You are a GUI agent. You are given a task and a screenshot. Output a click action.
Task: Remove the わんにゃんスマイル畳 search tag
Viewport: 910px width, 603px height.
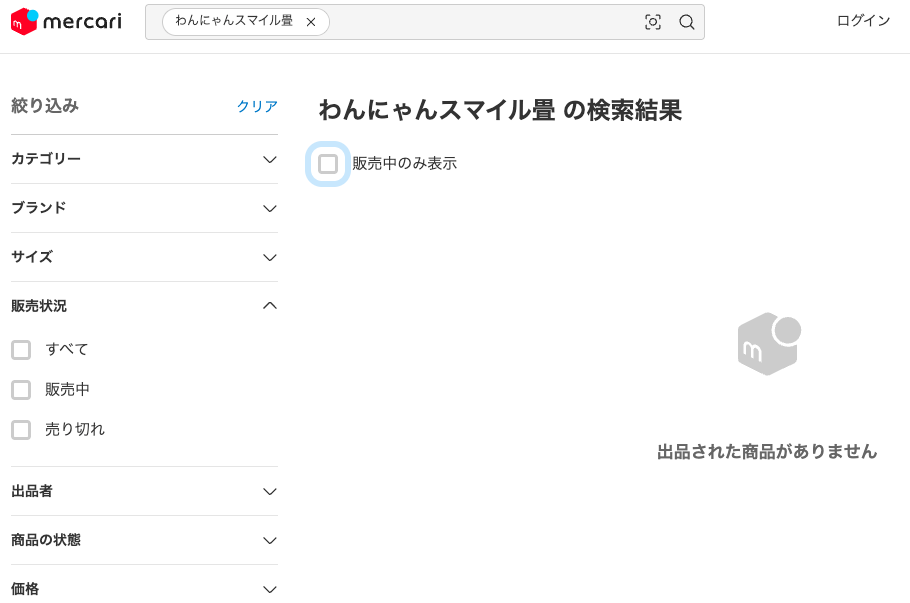[311, 22]
